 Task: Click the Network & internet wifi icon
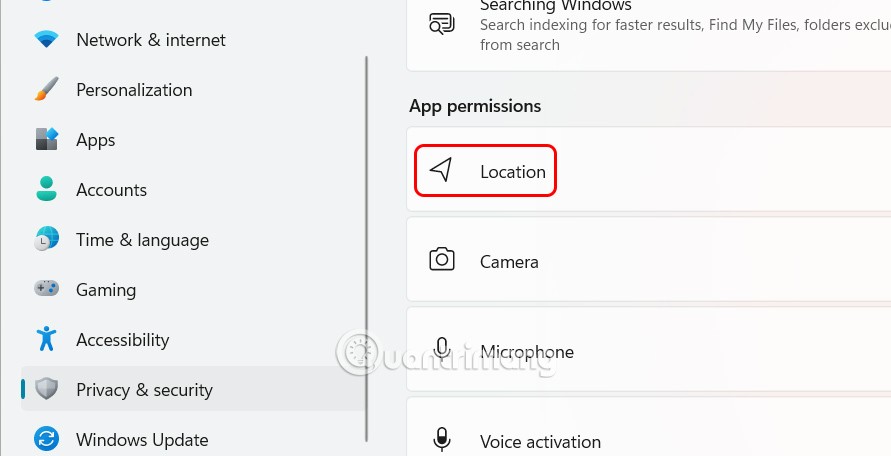46,40
